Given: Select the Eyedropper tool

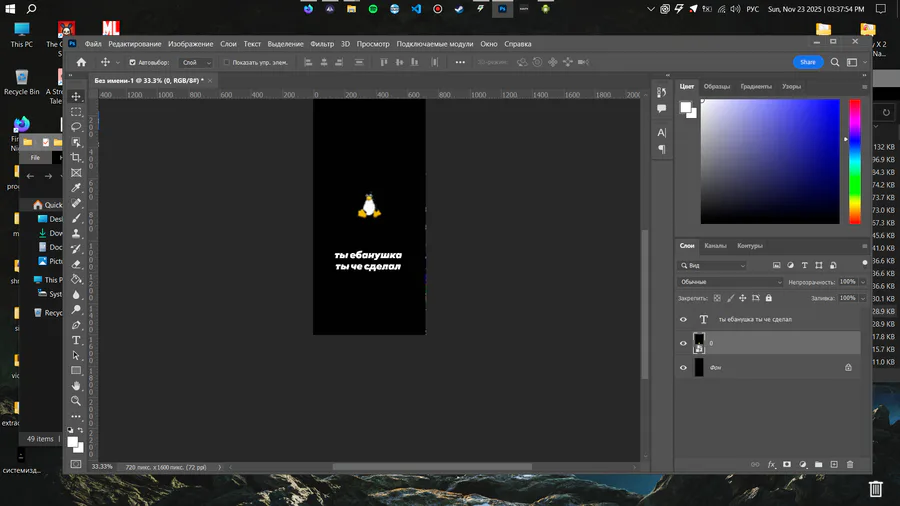Looking at the screenshot, I should (76, 188).
